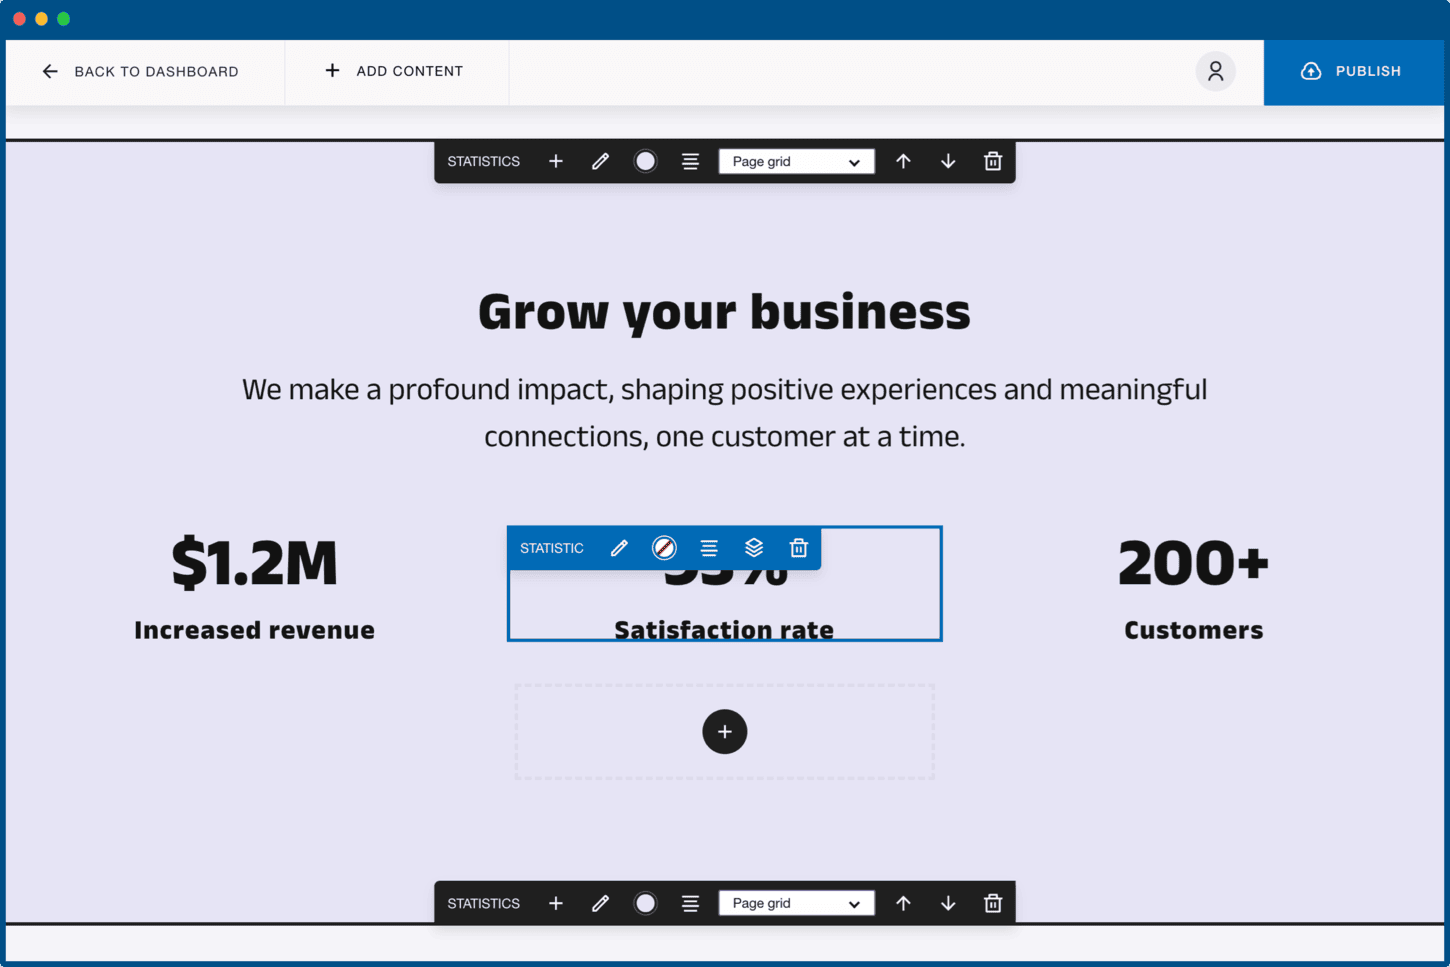Delete section using bottom Statistics toolbar trash
The image size is (1450, 967).
(x=993, y=903)
